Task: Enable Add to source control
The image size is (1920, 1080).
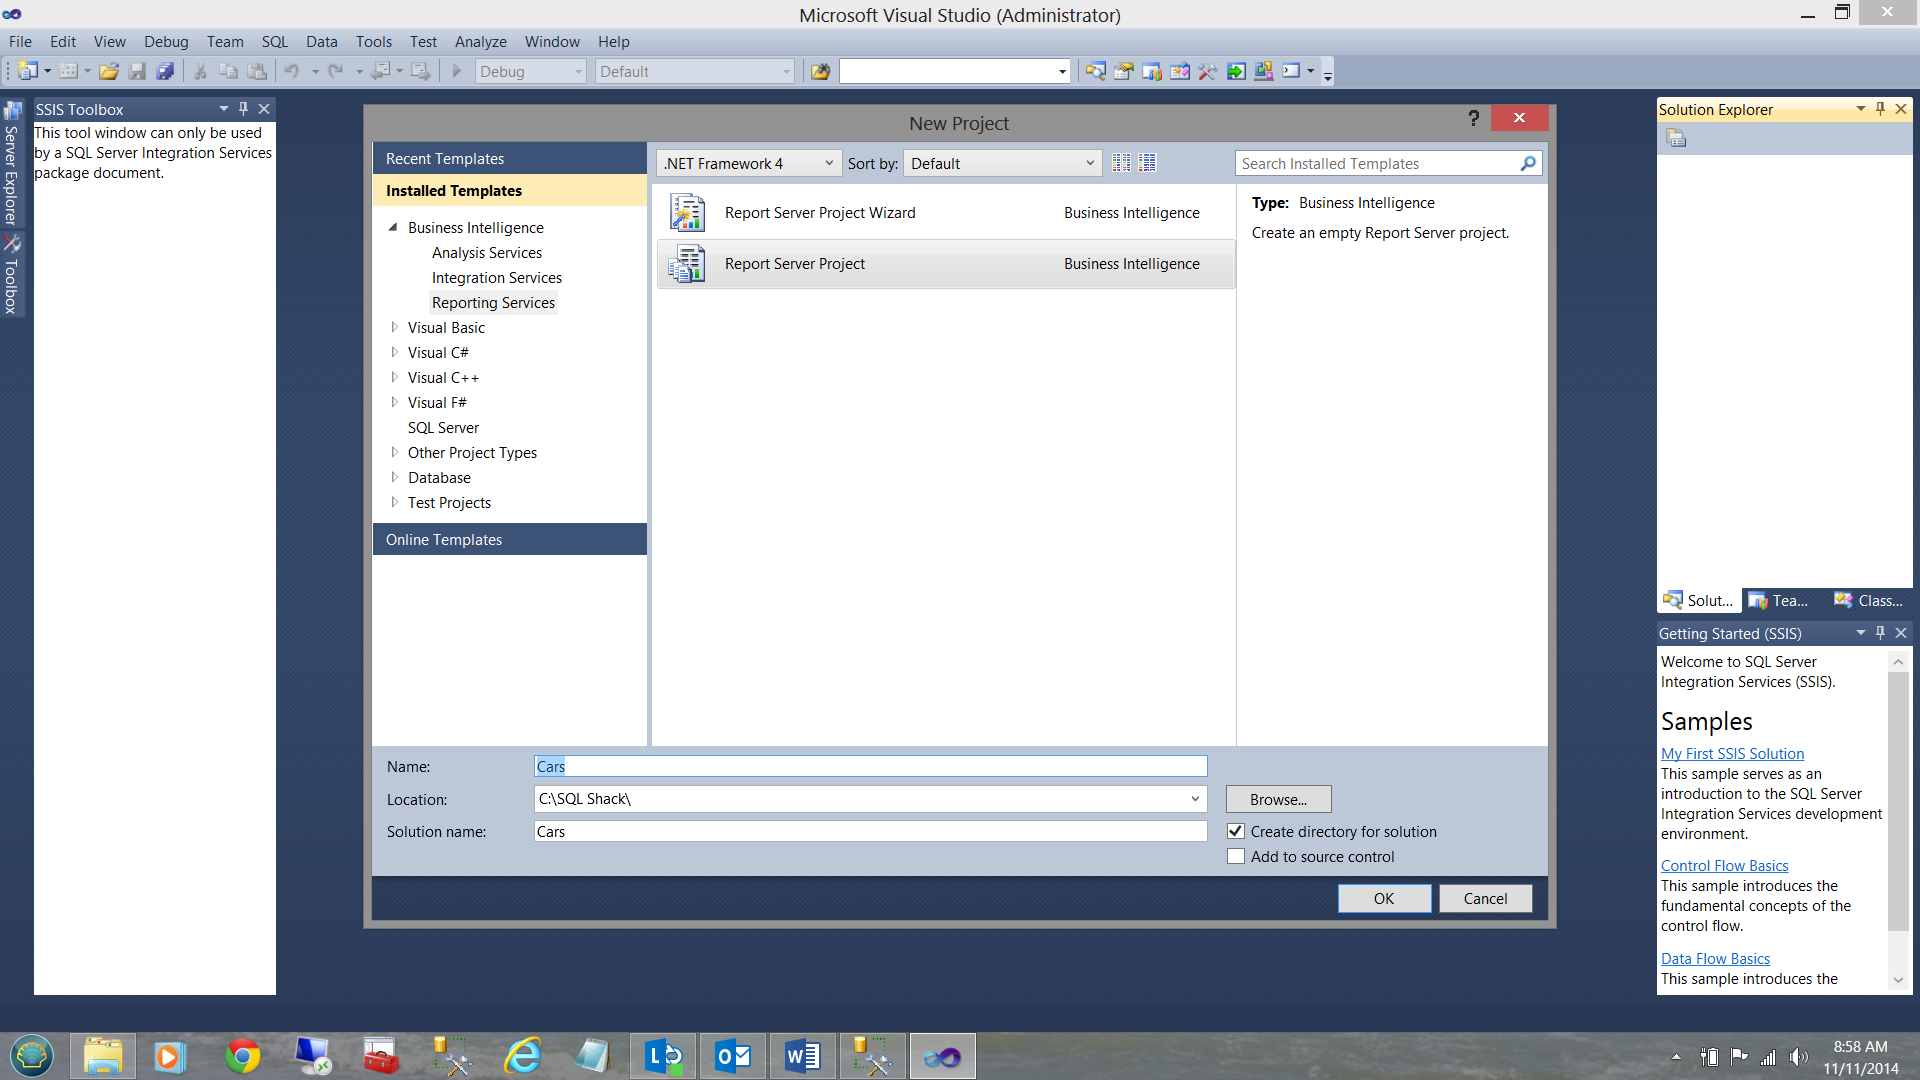Action: pyautogui.click(x=1236, y=856)
